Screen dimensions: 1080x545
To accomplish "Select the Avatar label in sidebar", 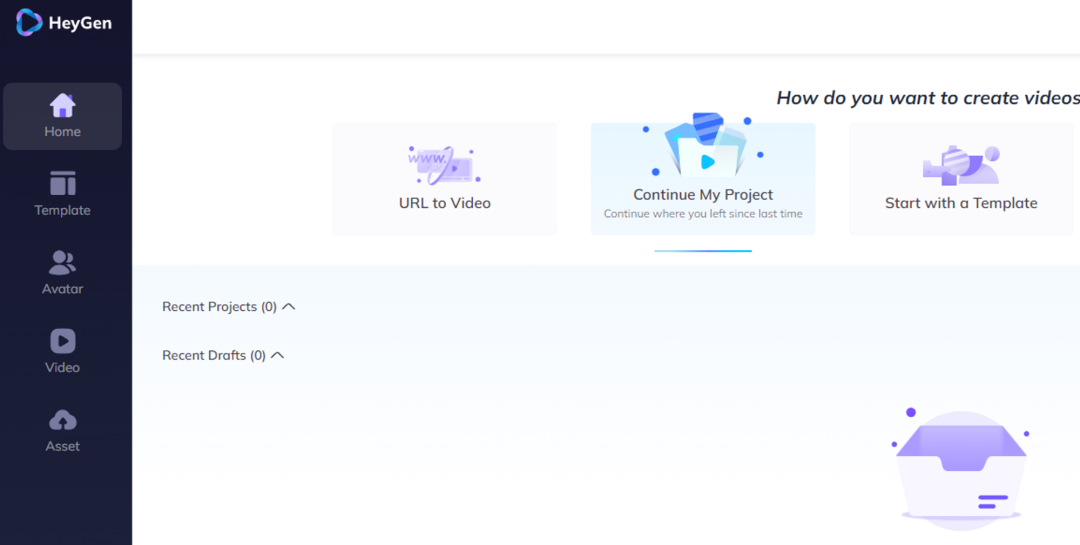I will 63,289.
